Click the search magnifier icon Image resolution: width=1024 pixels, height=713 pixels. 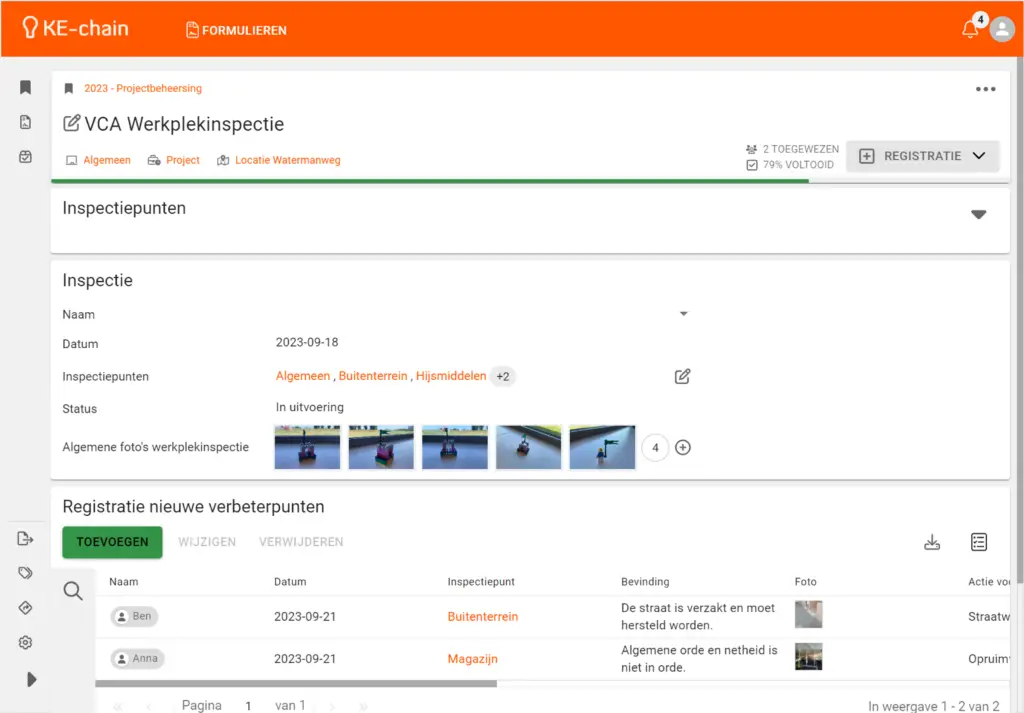pyautogui.click(x=73, y=591)
